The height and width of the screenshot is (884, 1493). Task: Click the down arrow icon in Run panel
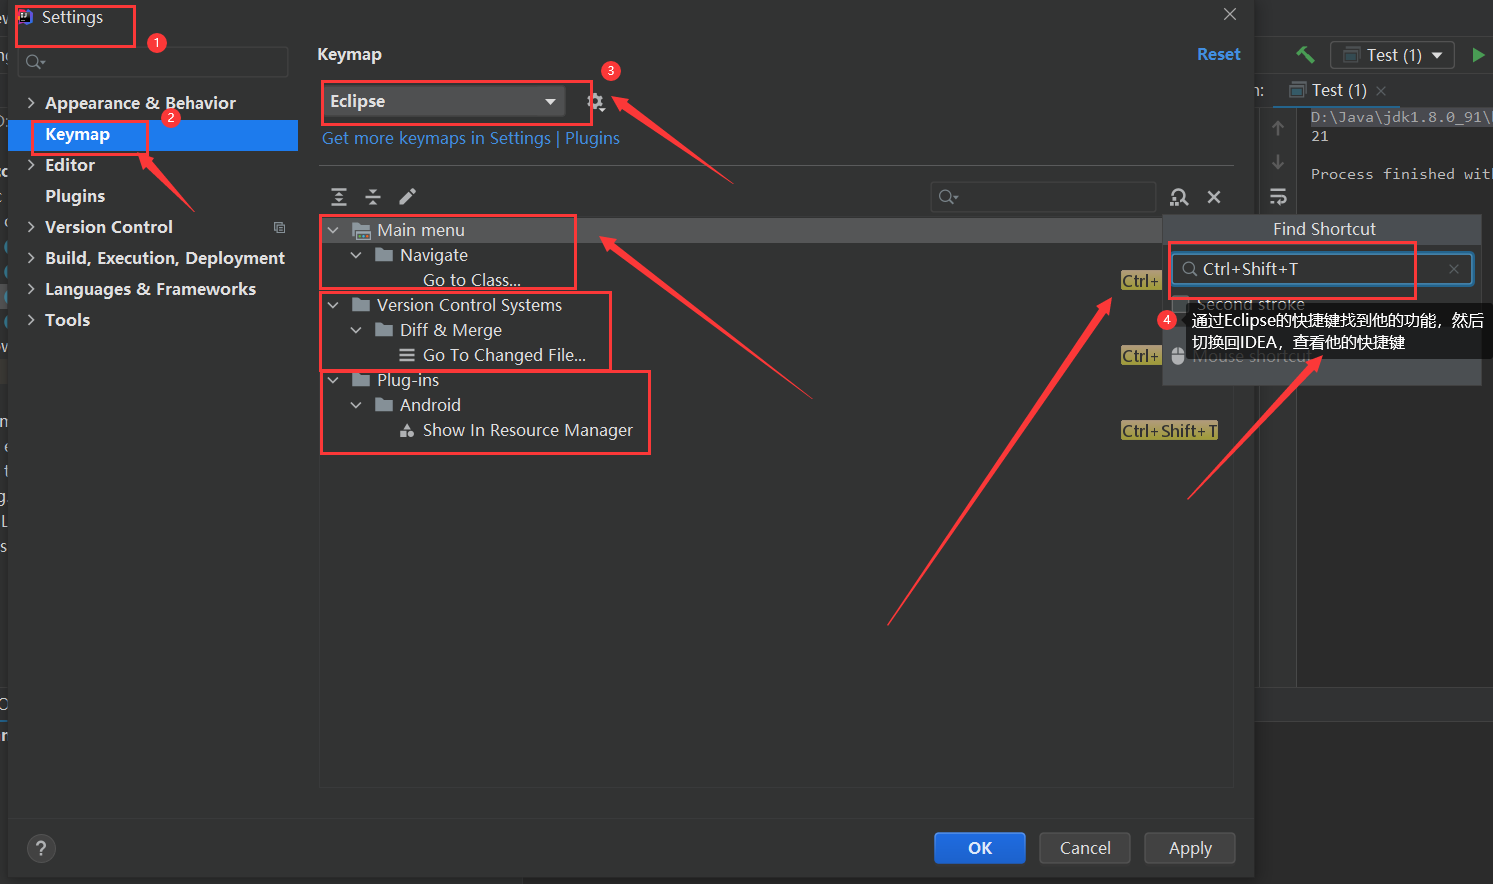(1278, 162)
